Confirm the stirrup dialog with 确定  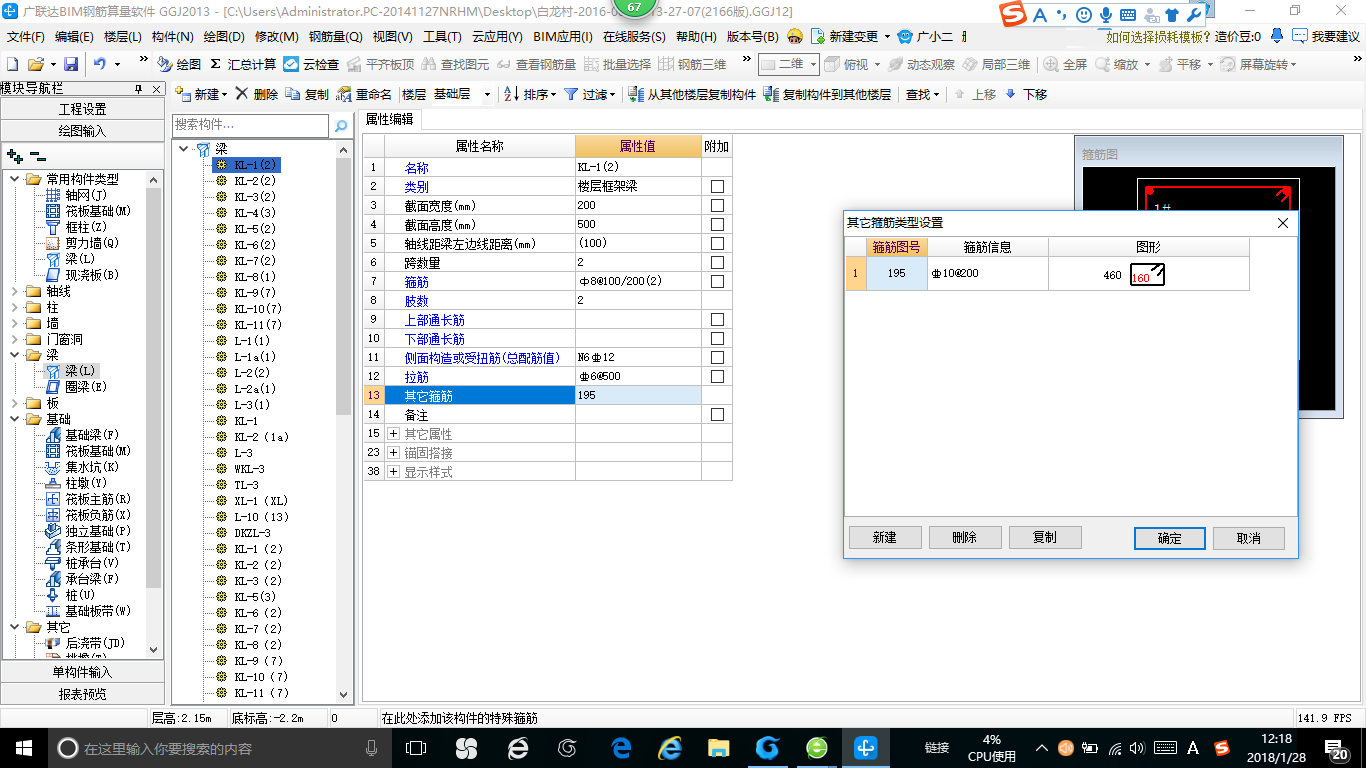click(1170, 538)
